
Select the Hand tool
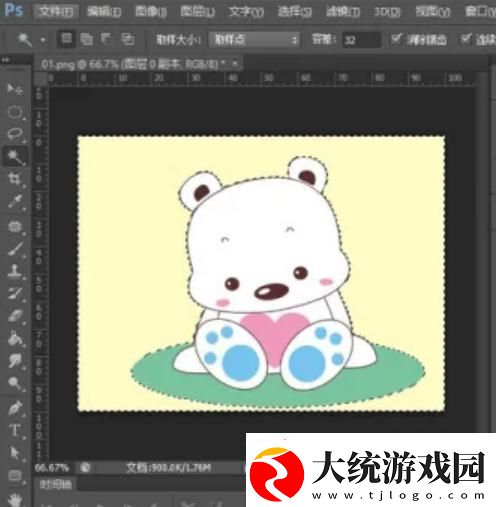tap(15, 500)
